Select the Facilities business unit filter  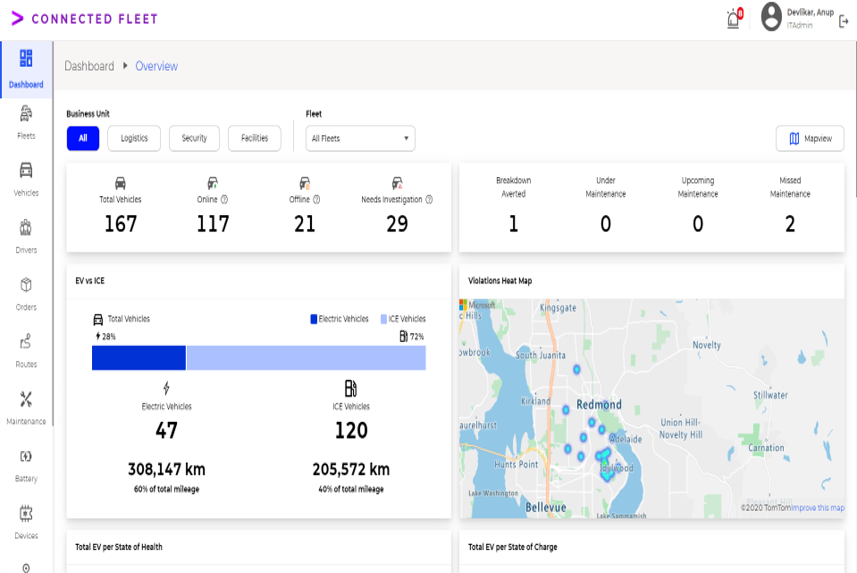point(255,138)
